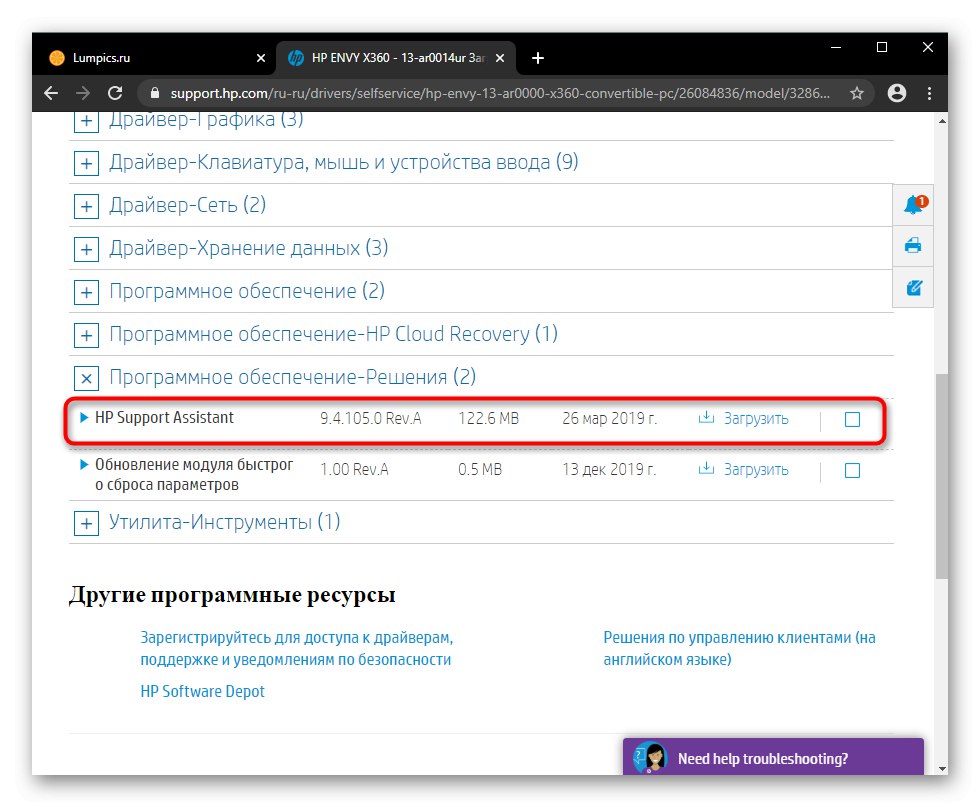The height and width of the screenshot is (807, 980).
Task: Collapse the Программное обеспечение-Решения section
Action: coord(86,378)
